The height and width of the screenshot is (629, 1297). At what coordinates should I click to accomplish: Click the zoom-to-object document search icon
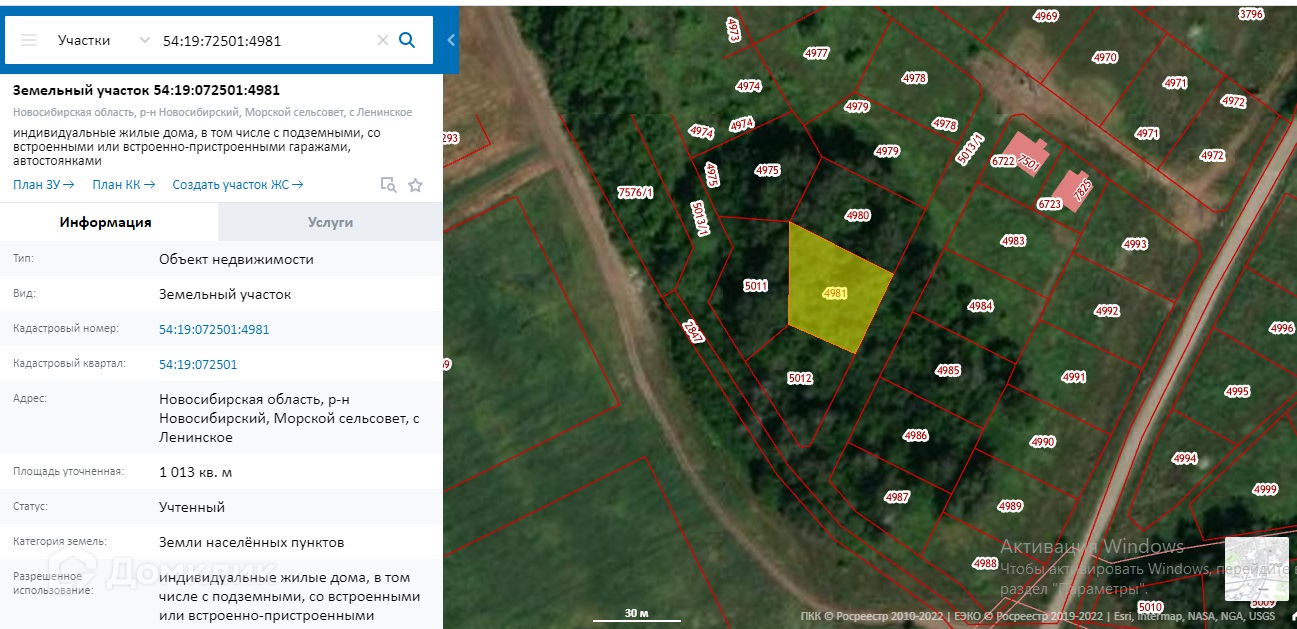(388, 184)
